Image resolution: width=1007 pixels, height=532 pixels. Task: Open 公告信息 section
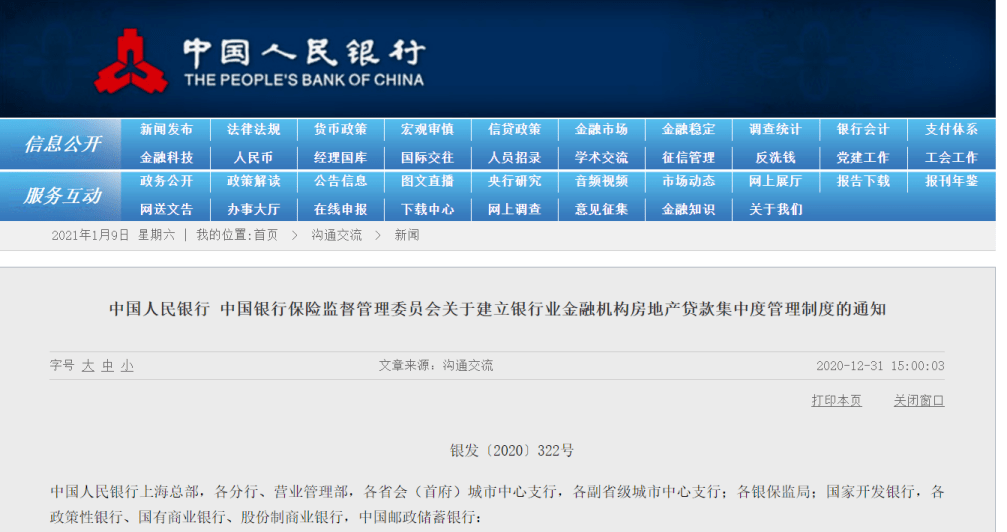point(340,181)
